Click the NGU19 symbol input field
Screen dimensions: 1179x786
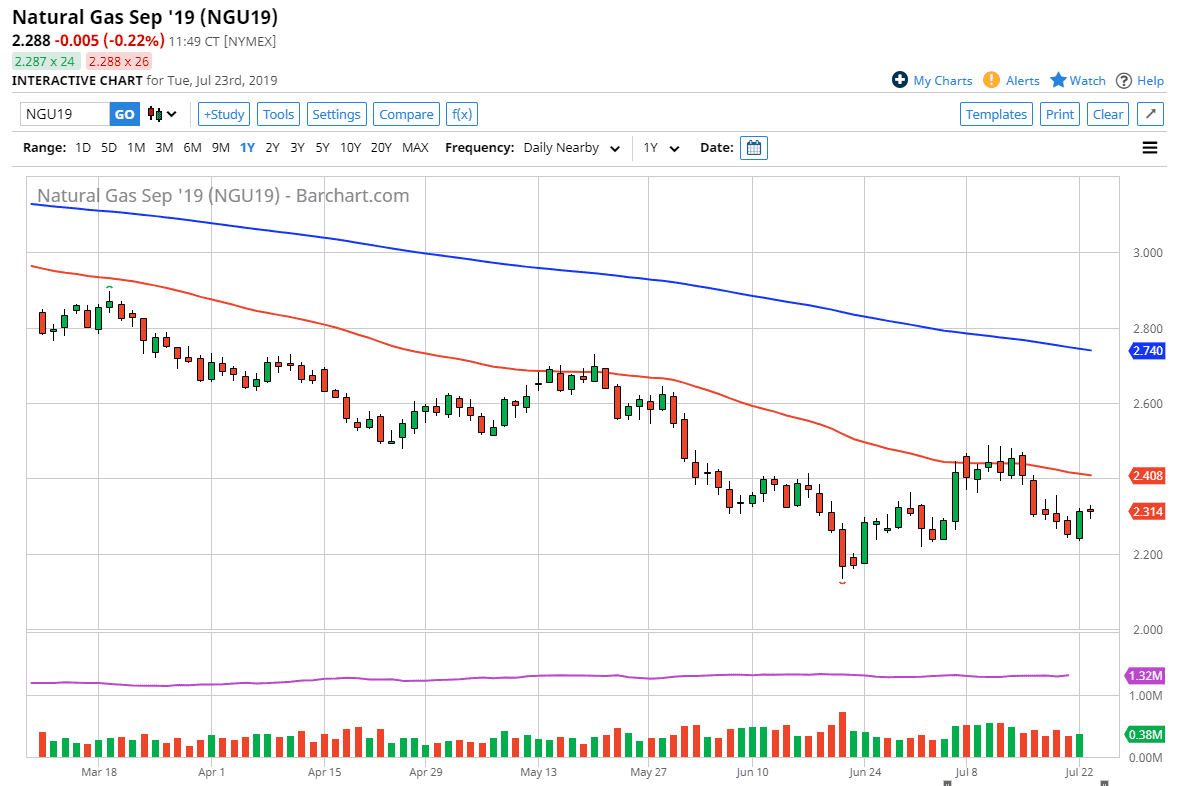click(x=65, y=114)
